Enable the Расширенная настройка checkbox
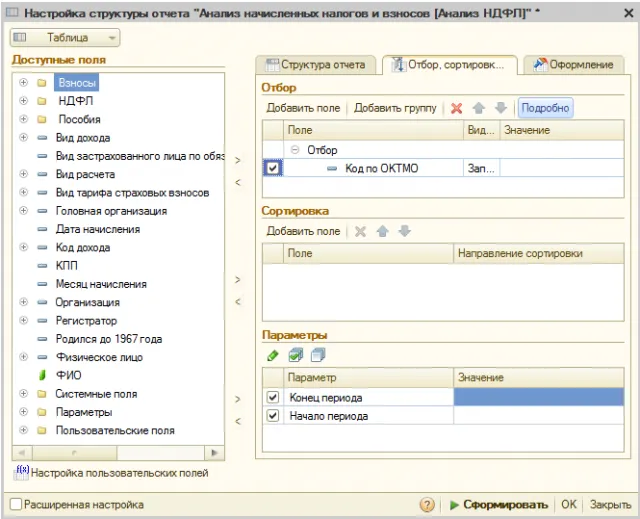 pos(16,504)
